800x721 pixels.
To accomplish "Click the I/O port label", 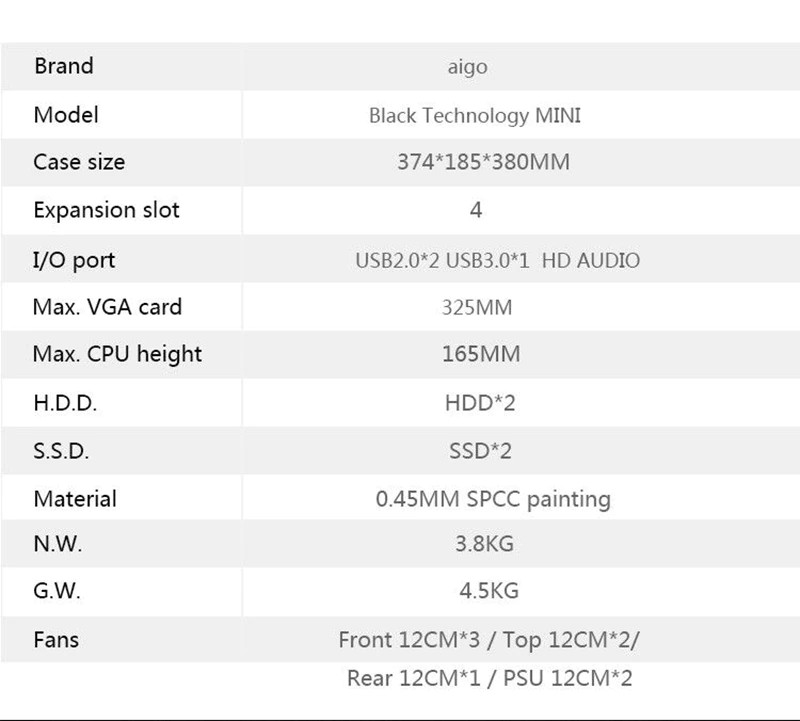I will pyautogui.click(x=74, y=260).
